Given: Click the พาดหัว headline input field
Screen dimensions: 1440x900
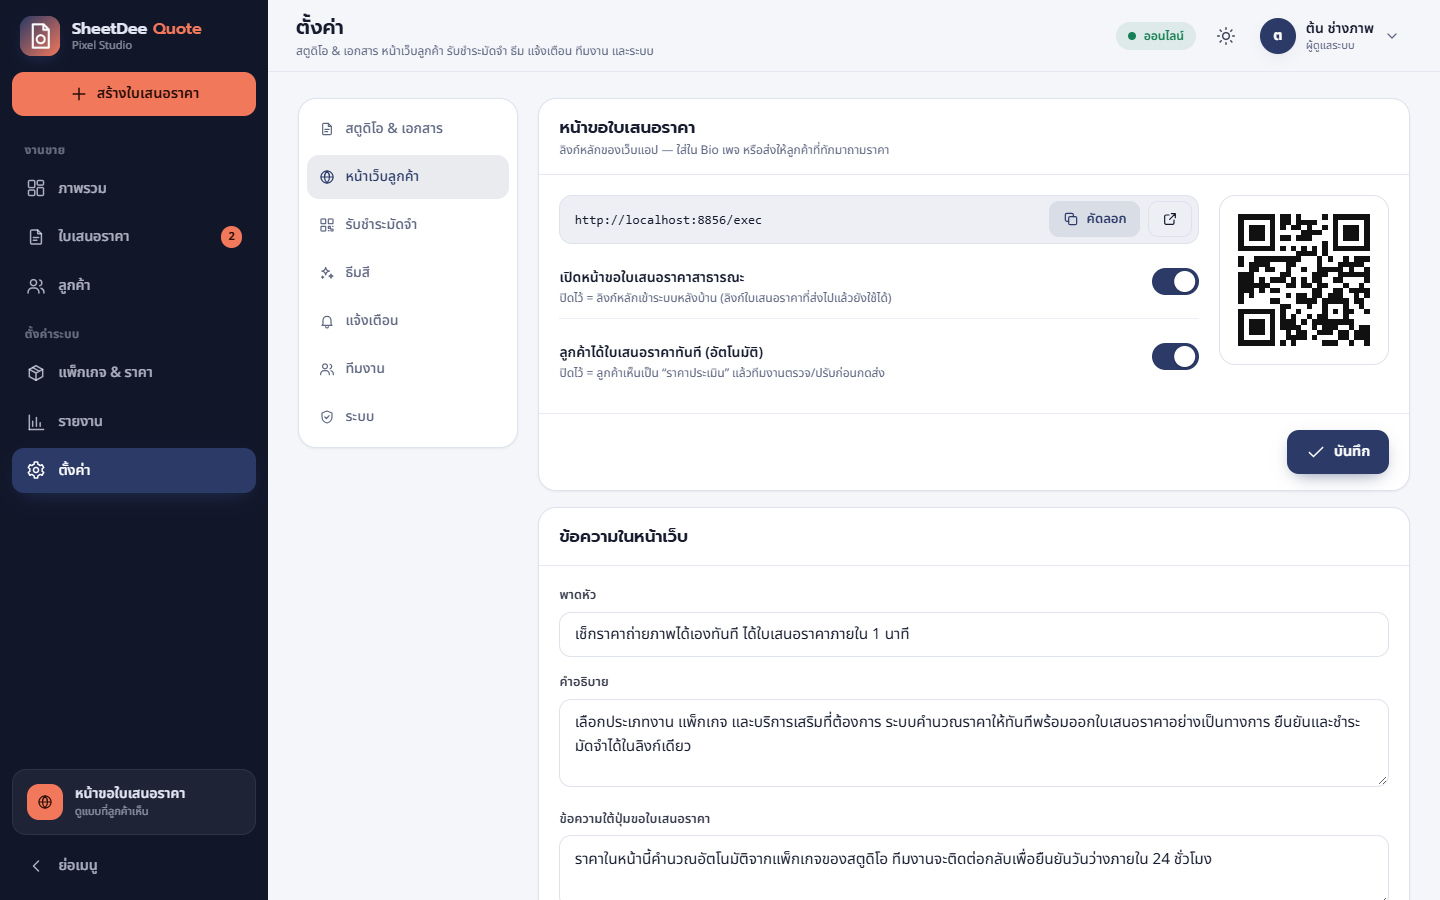Looking at the screenshot, I should coord(974,635).
